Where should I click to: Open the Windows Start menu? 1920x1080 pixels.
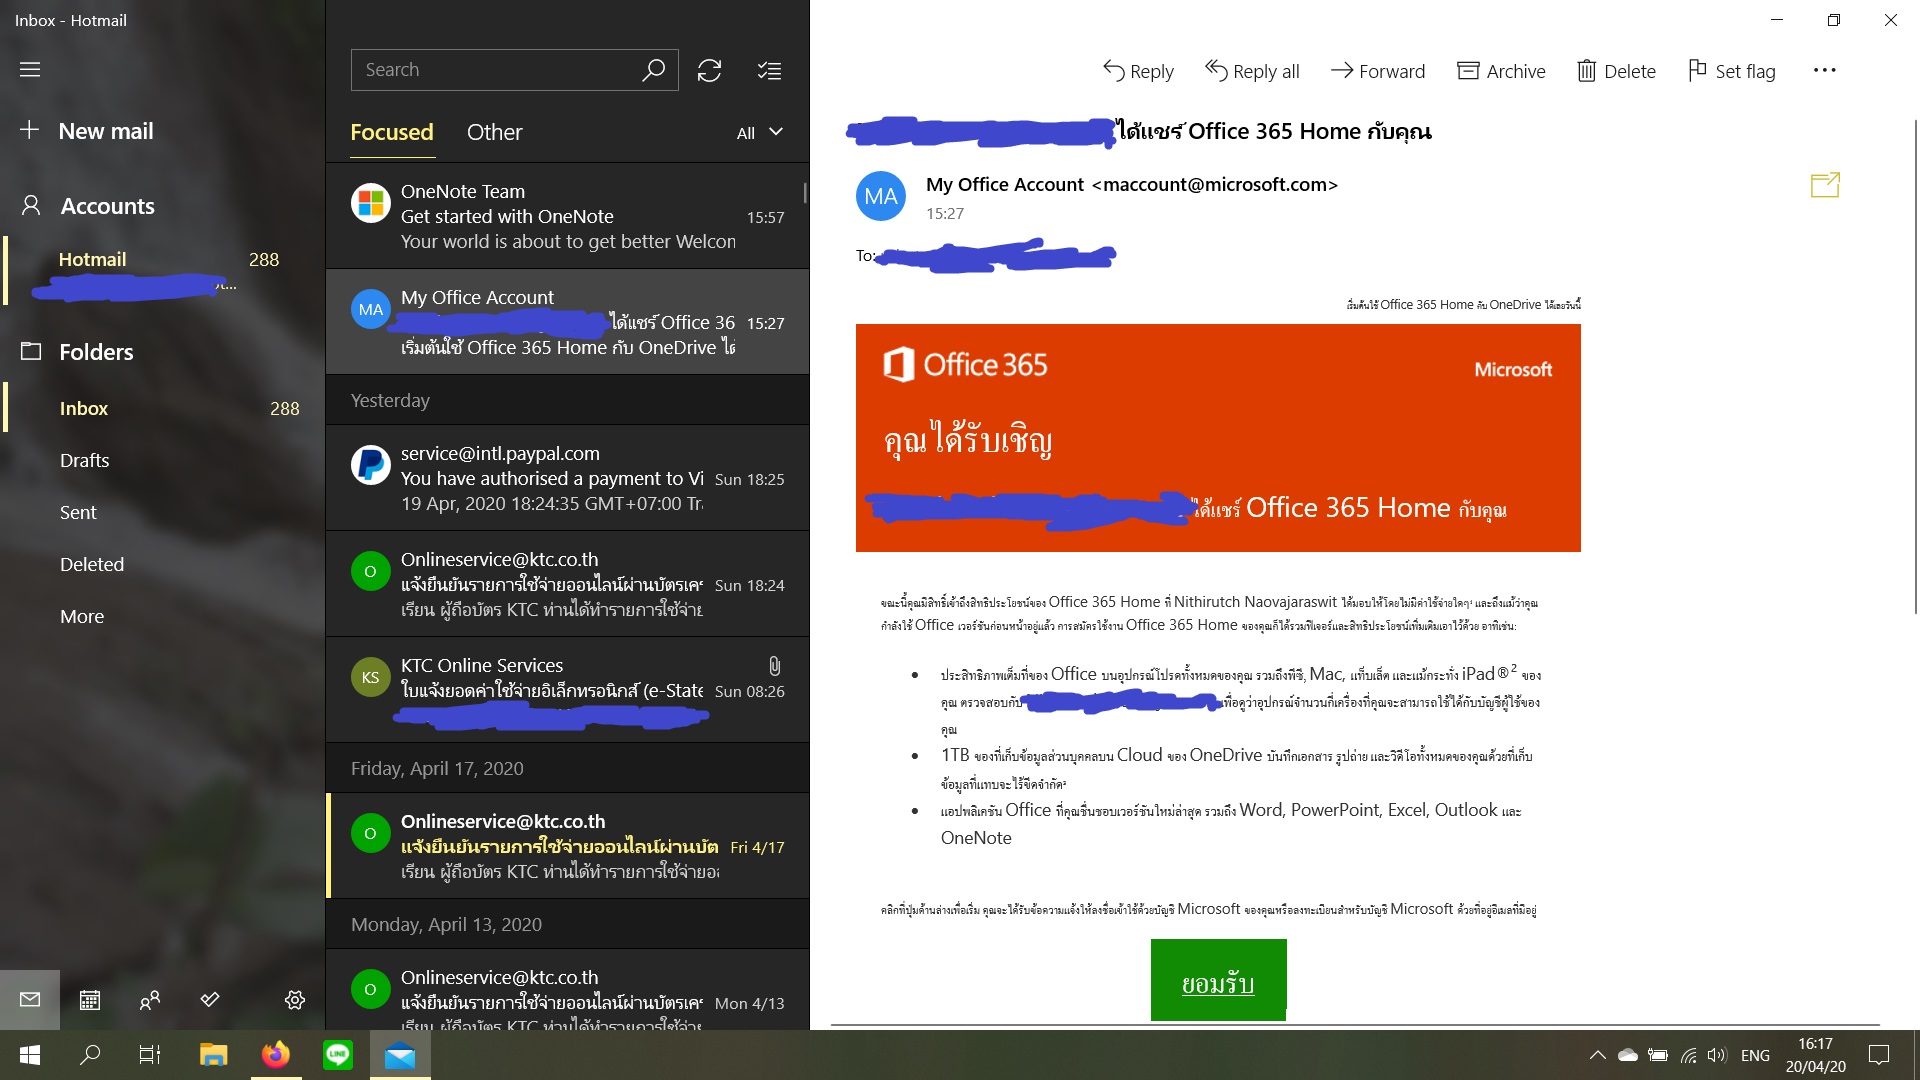pos(30,1055)
